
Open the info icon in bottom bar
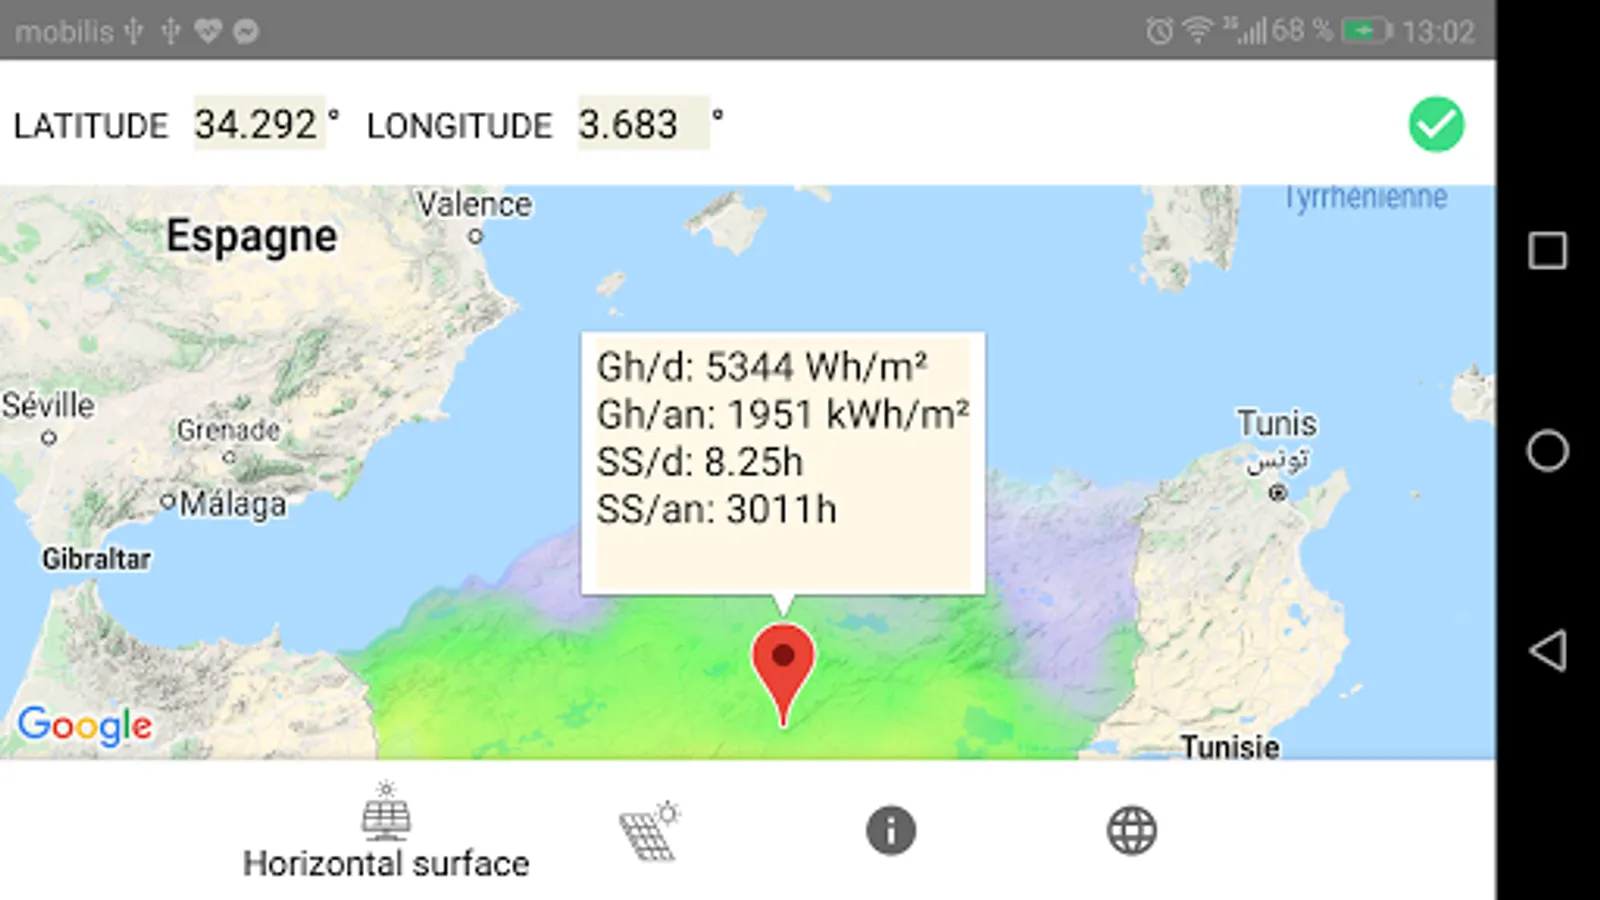pos(891,830)
